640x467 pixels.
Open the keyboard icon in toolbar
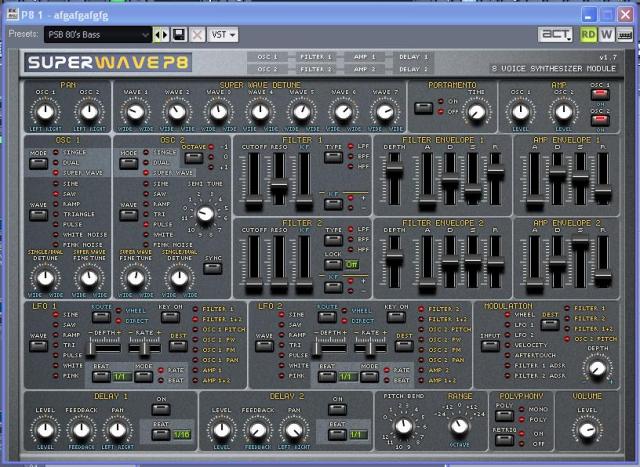[624, 35]
